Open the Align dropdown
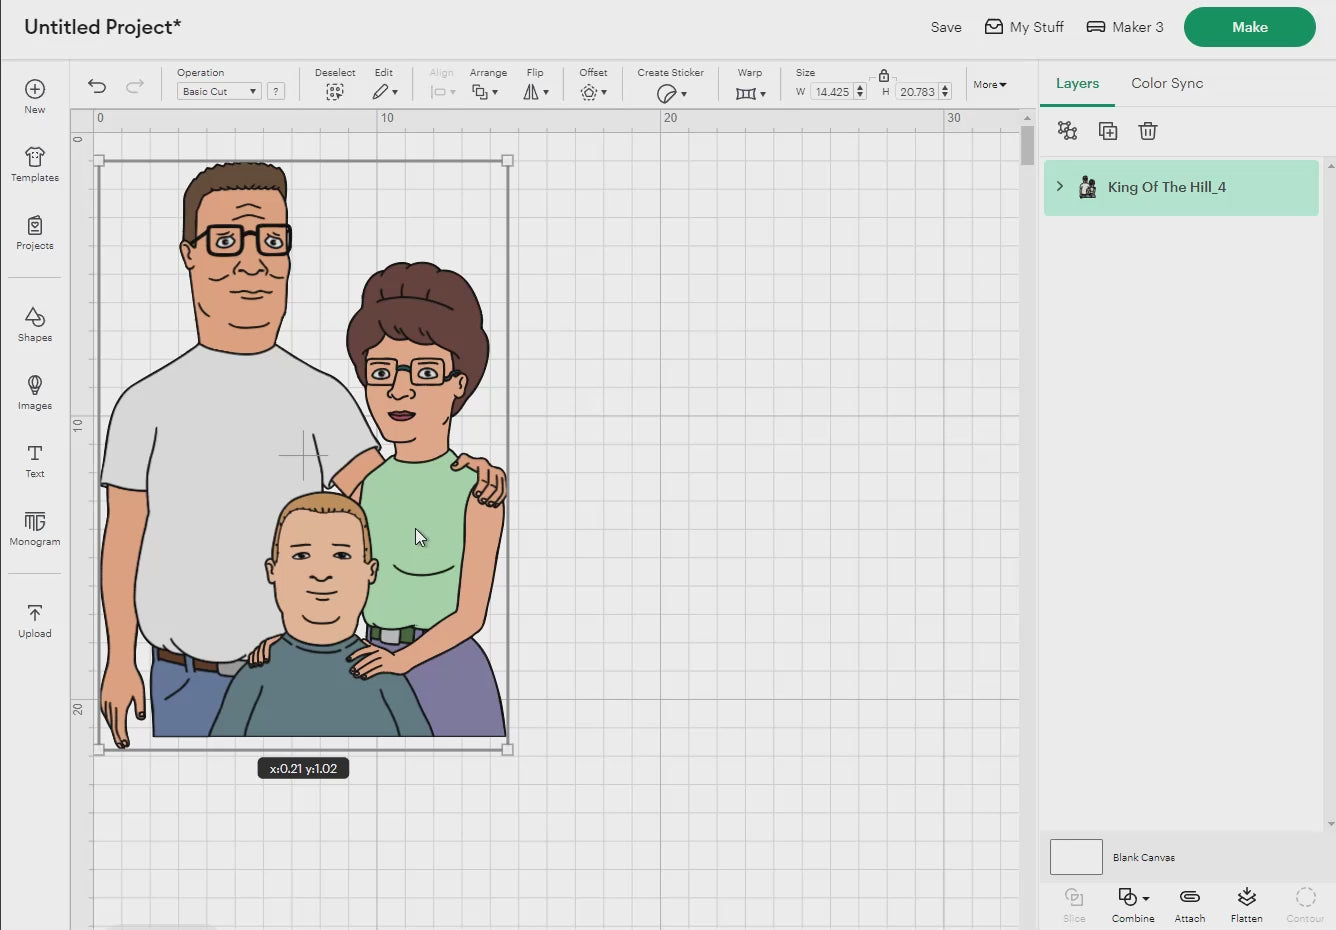The height and width of the screenshot is (930, 1336). click(443, 92)
